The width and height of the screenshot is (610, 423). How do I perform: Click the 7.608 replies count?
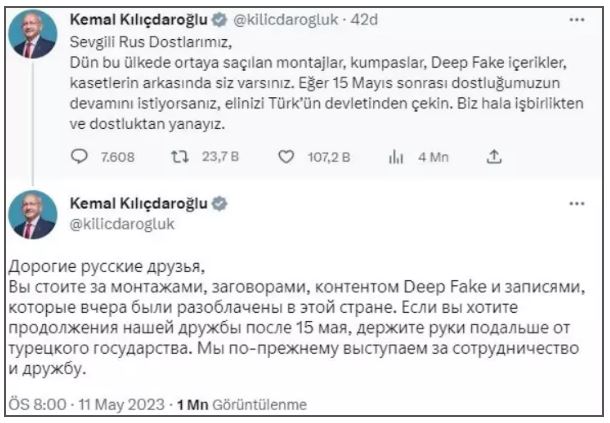pyautogui.click(x=117, y=157)
